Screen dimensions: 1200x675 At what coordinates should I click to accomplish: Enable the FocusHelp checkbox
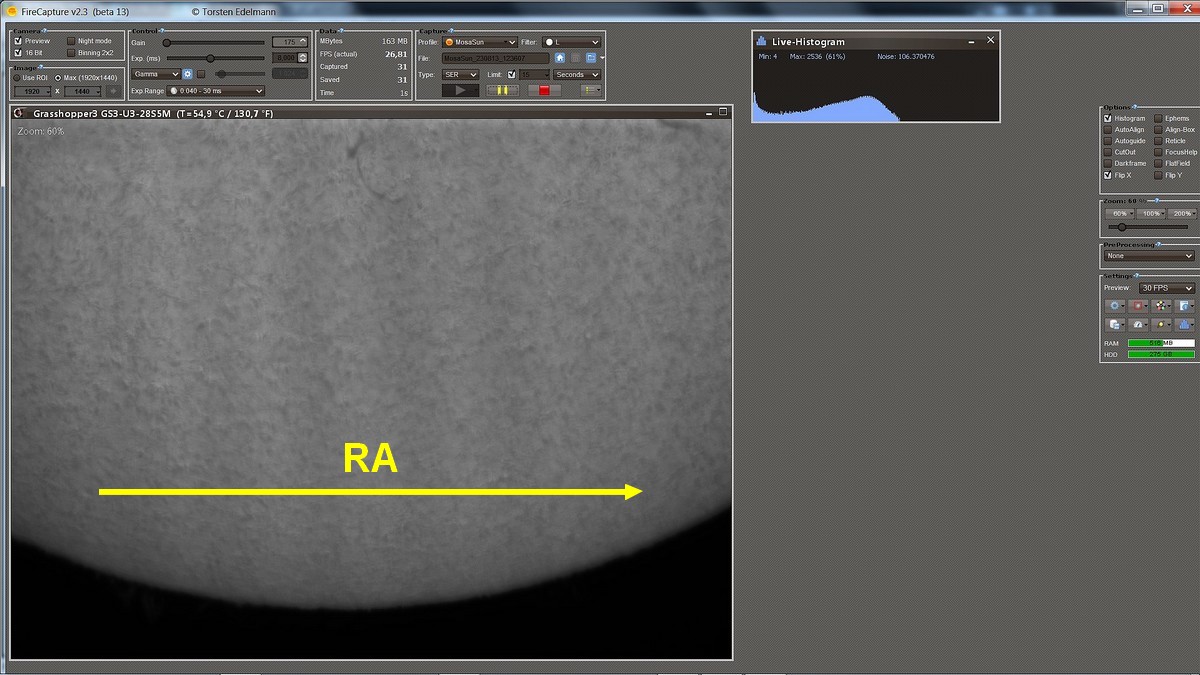click(x=1158, y=152)
